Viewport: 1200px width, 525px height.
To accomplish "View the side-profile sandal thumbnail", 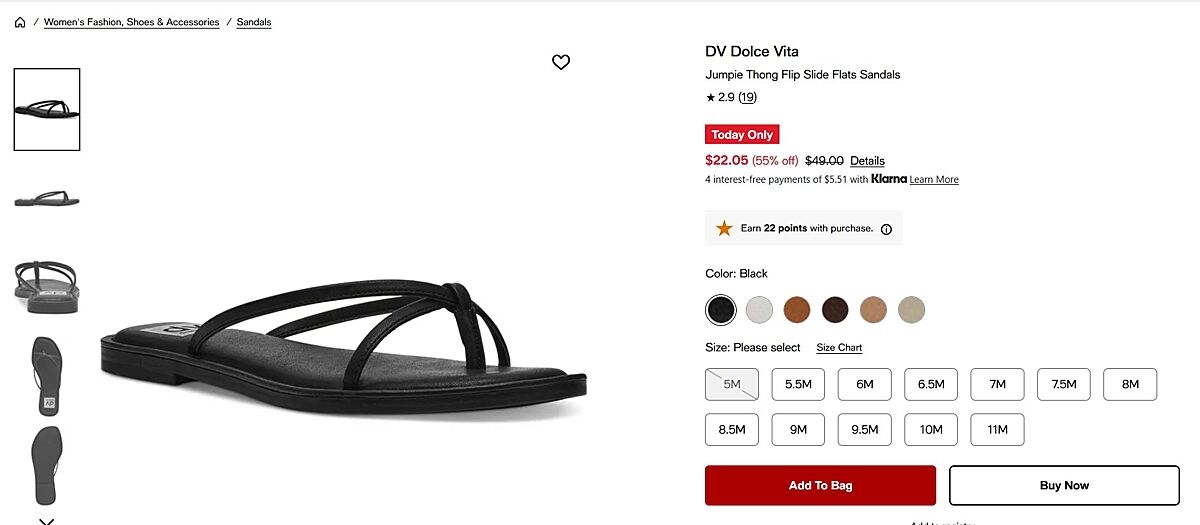I will pos(46,199).
